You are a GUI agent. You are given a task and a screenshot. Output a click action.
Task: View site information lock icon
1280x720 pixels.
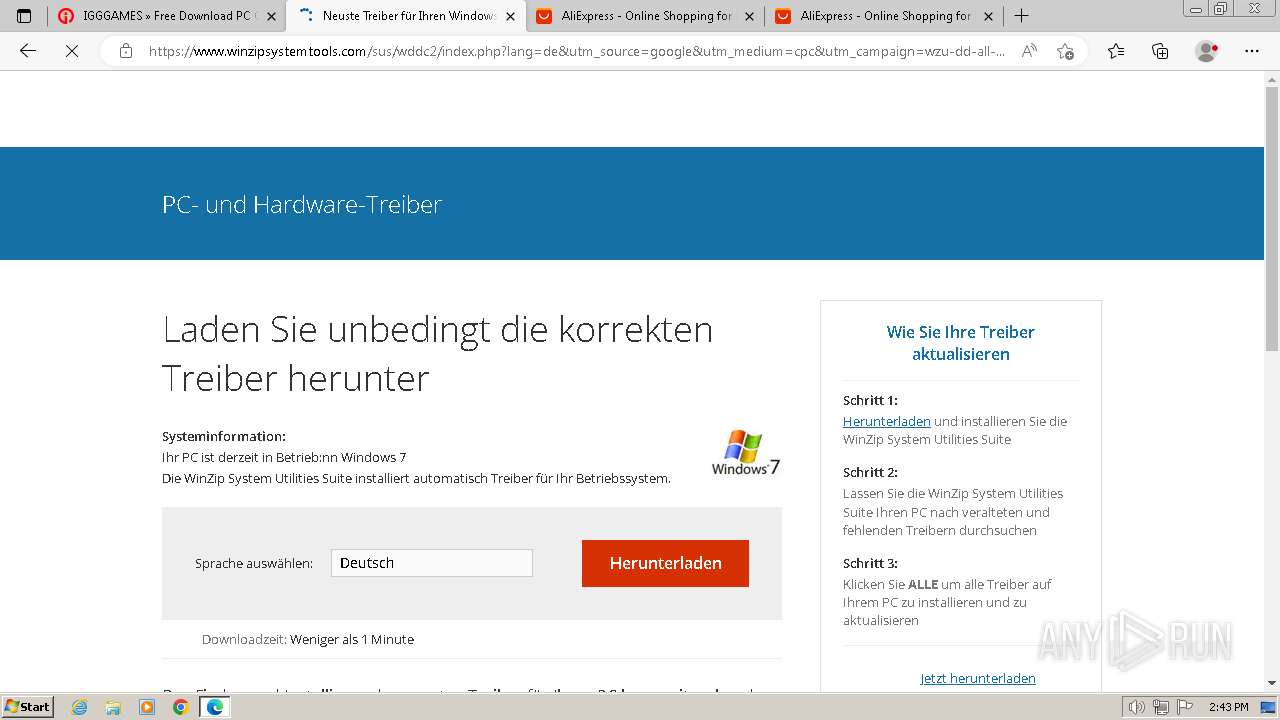[x=126, y=51]
